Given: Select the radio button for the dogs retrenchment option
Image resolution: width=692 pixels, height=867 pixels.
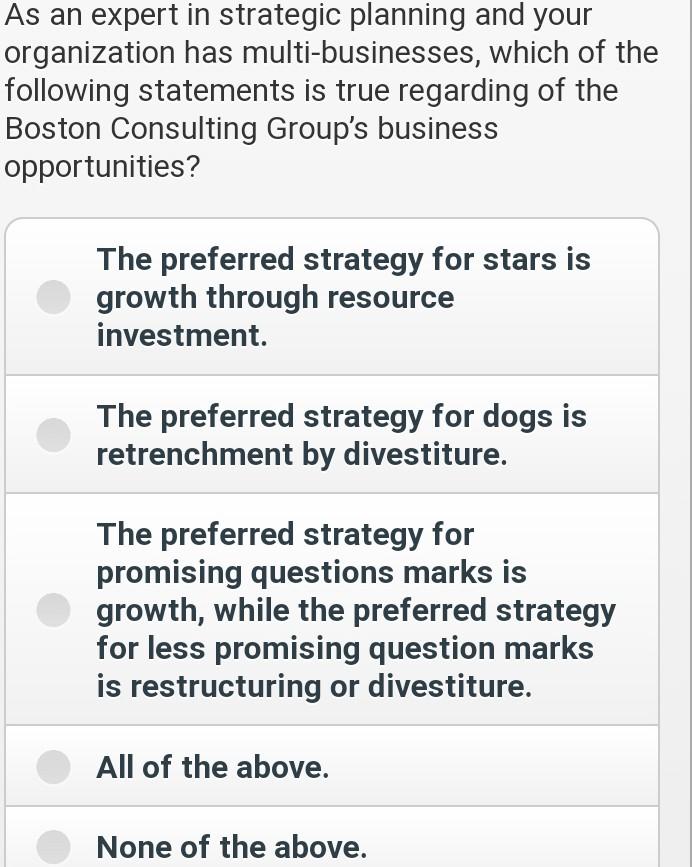Looking at the screenshot, I should tap(52, 434).
